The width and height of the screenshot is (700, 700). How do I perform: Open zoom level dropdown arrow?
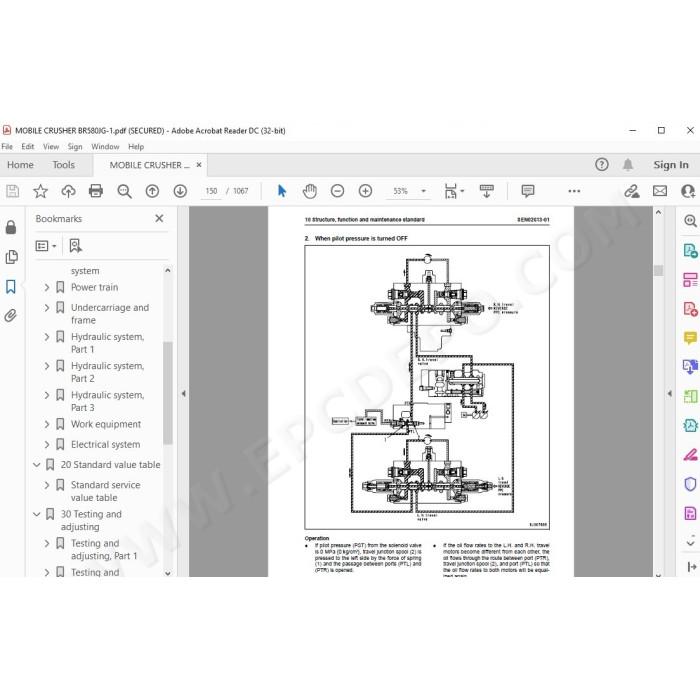(424, 191)
